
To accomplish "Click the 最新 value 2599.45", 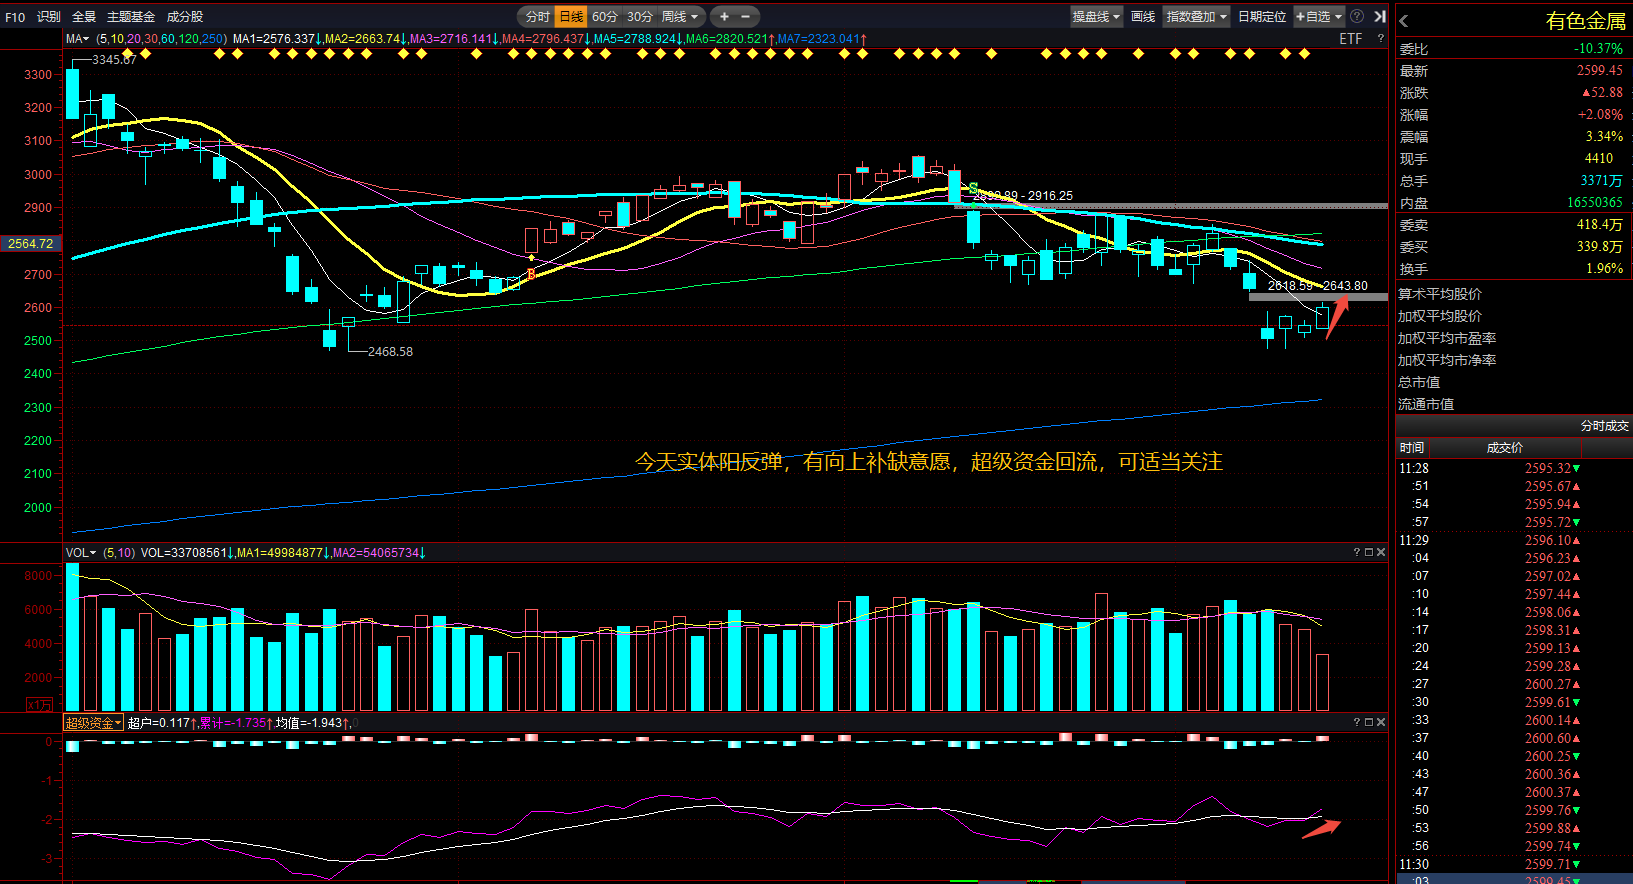I will click(1600, 71).
